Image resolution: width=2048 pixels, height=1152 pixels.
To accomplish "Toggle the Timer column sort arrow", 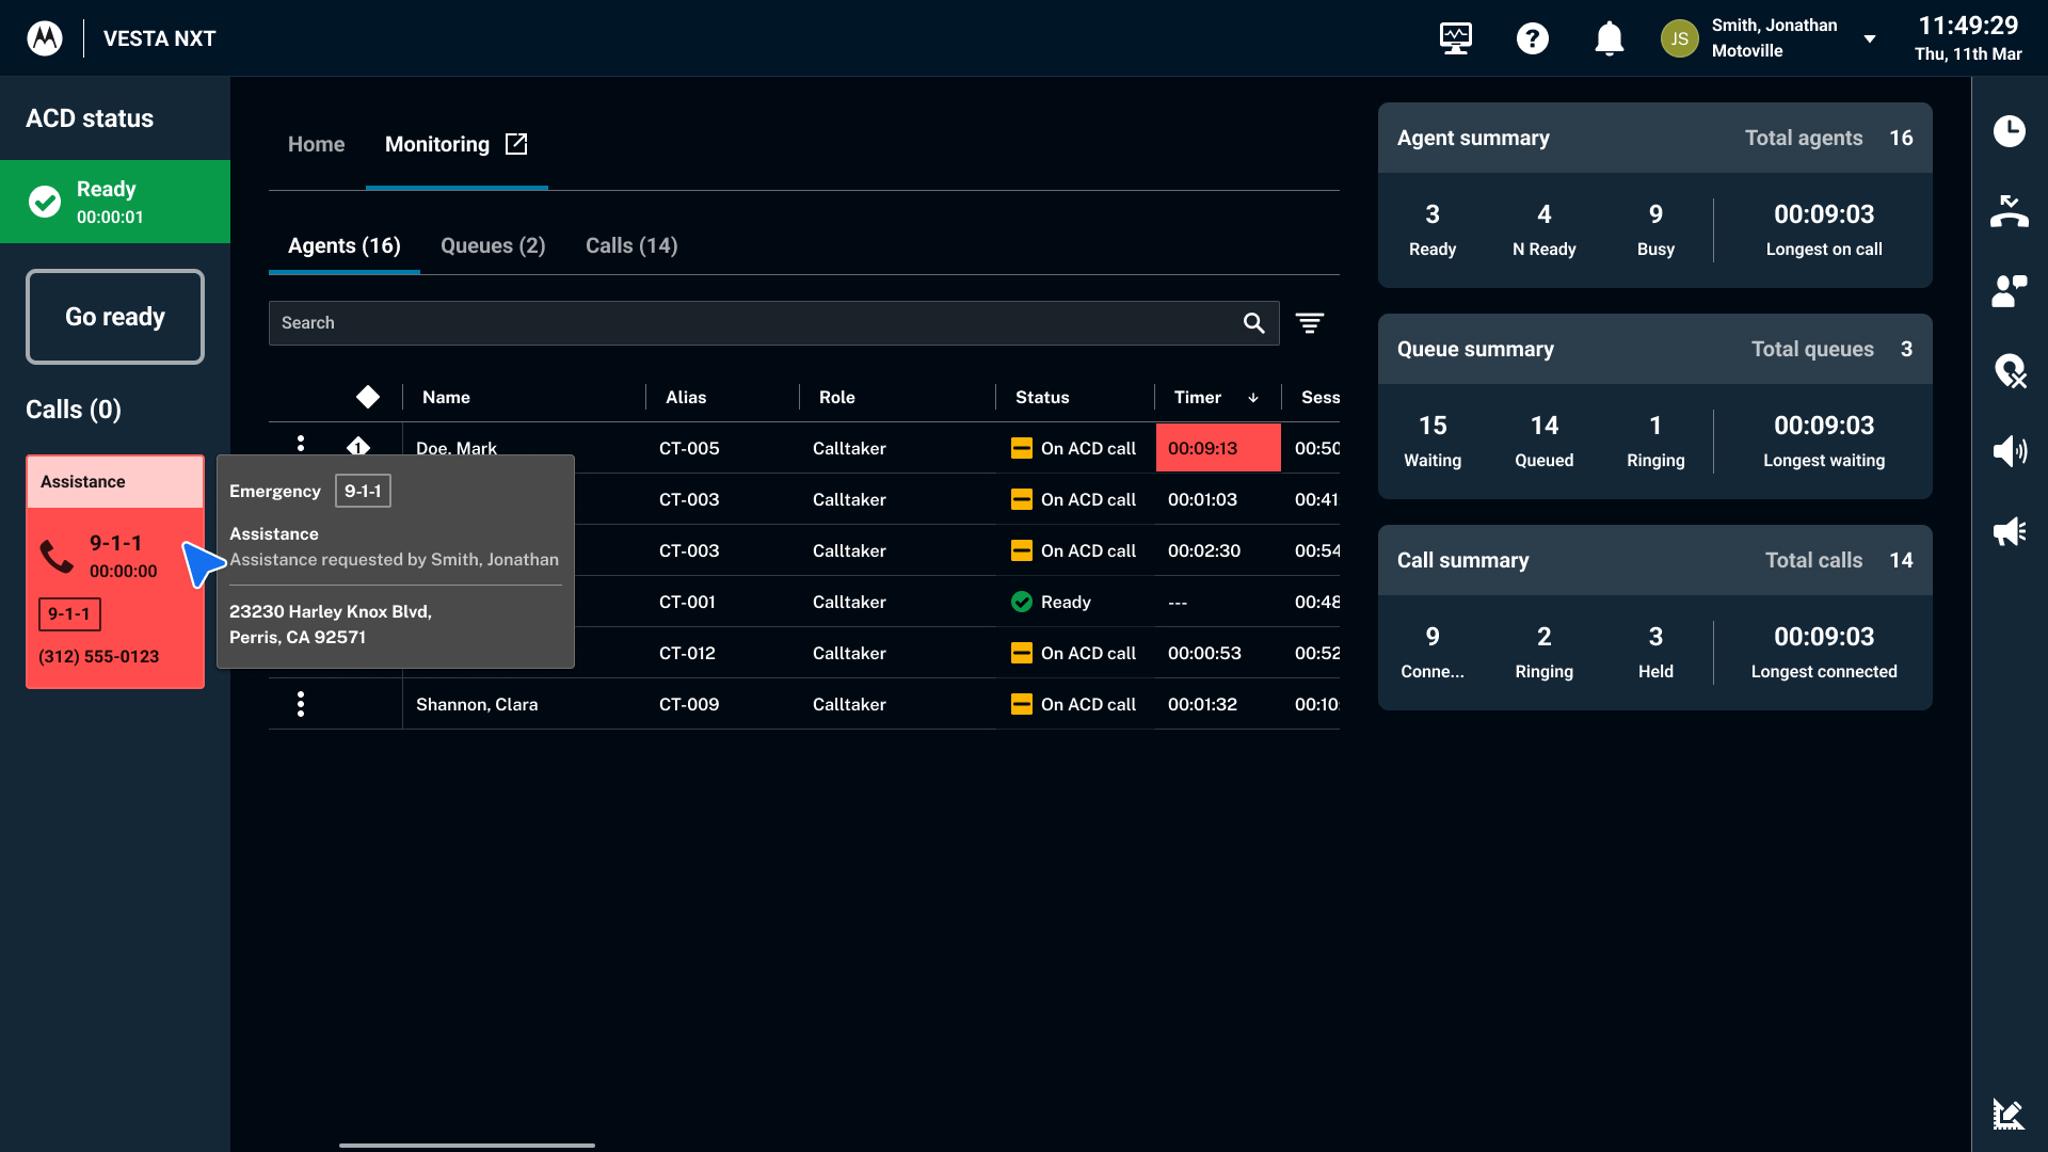I will click(1253, 397).
